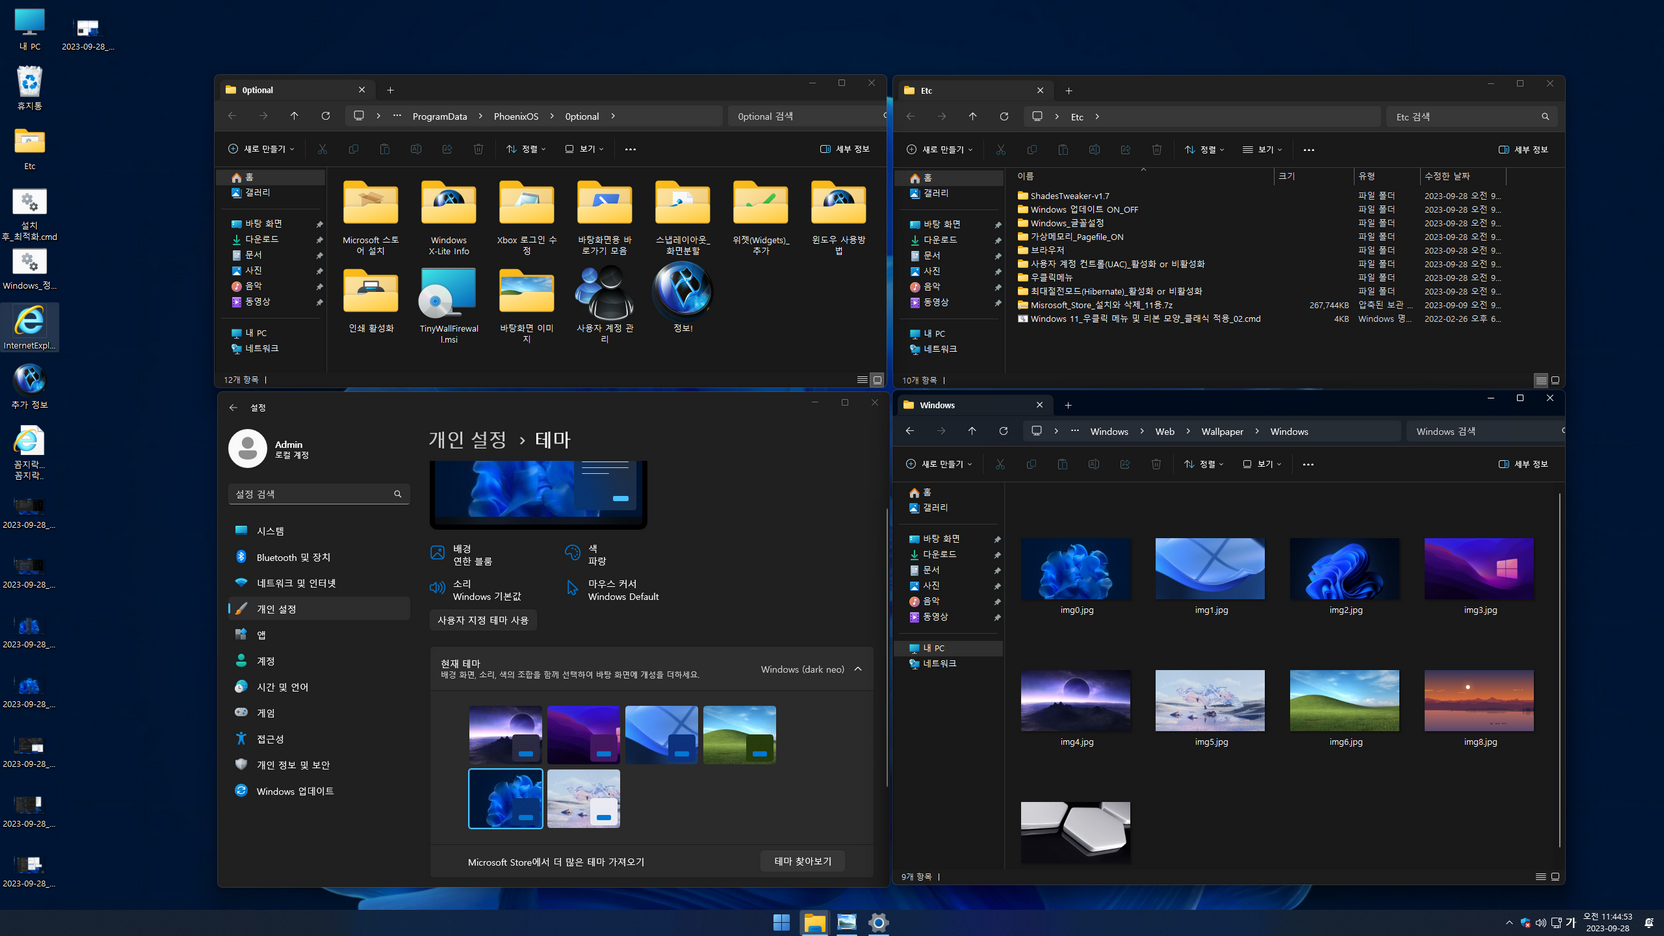Click the Start button on taskbar
The image size is (1664, 936).
pos(781,922)
